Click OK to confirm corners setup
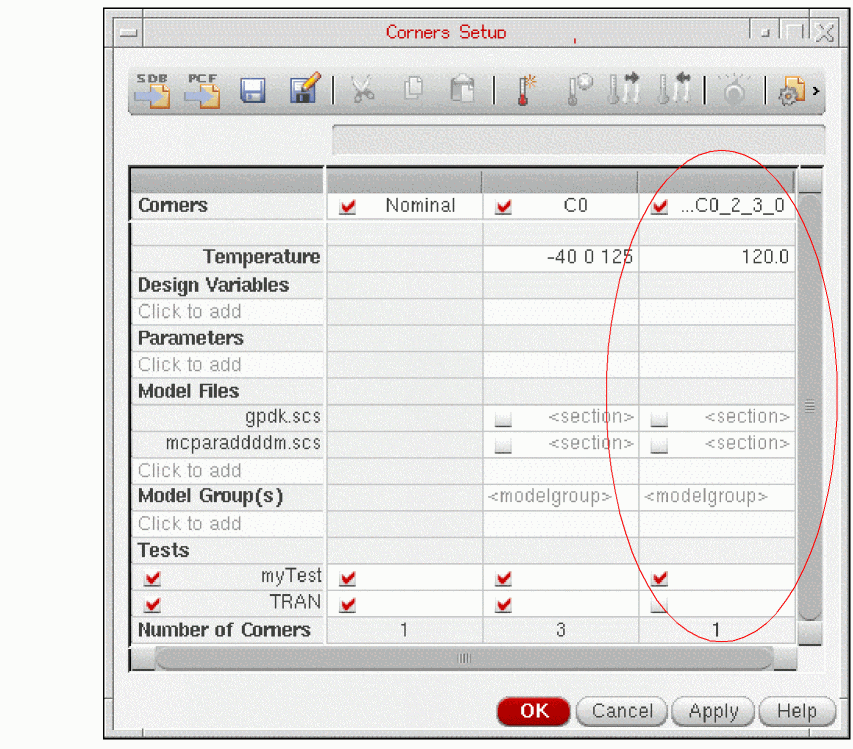The height and width of the screenshot is (749, 853). pyautogui.click(x=534, y=711)
